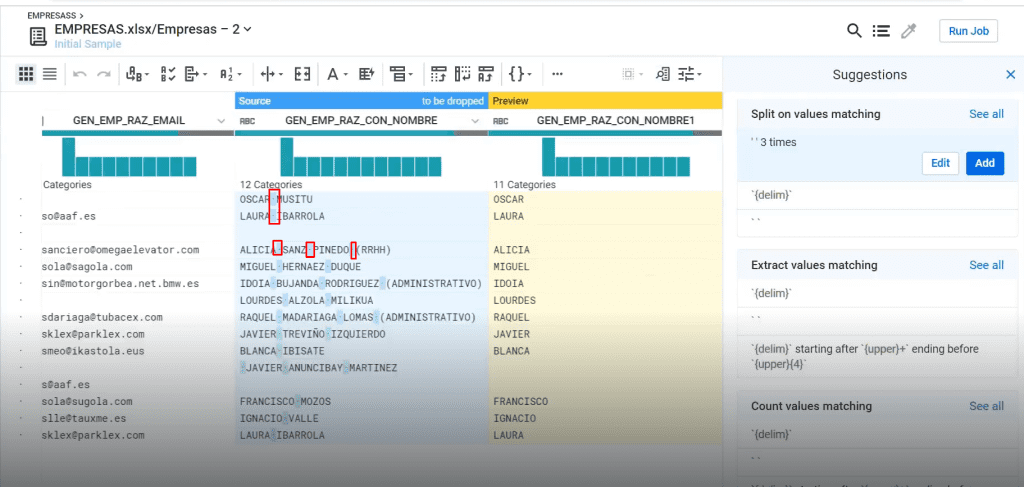Open the split column tool dropdown
This screenshot has width=1024, height=487.
272,74
